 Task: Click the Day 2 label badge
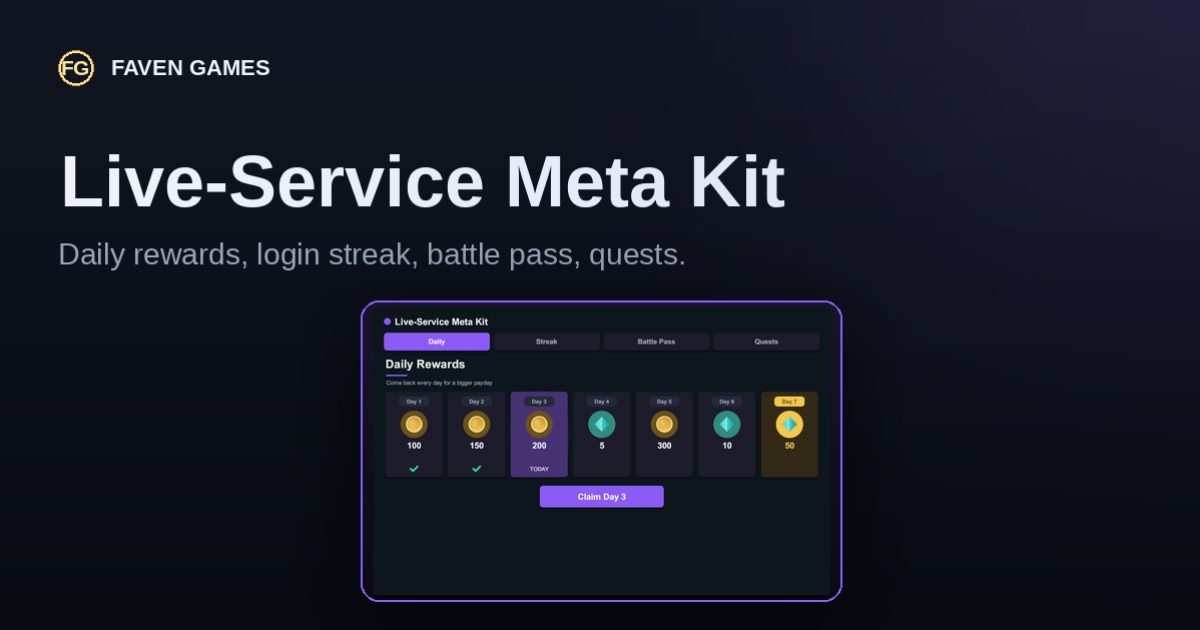click(x=476, y=401)
